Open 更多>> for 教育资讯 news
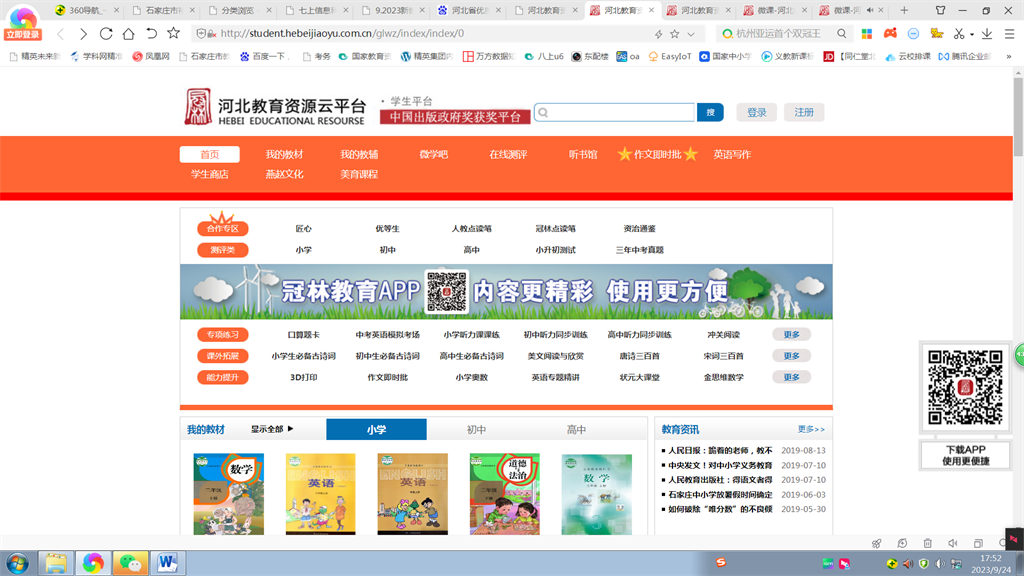This screenshot has height=576, width=1024. 811,429
